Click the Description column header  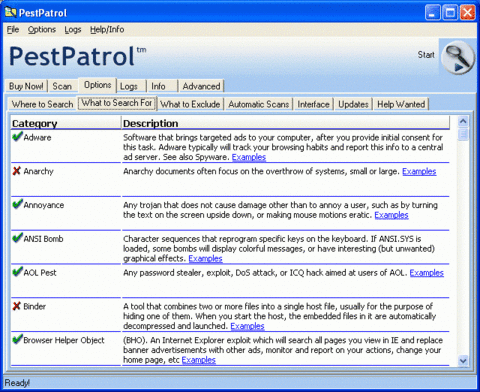[286, 123]
